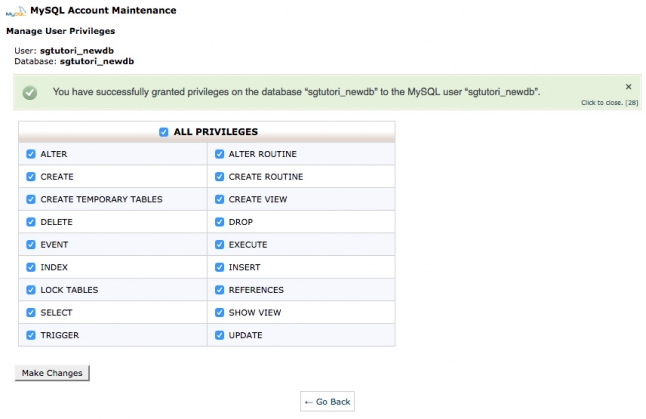646x419 pixels.
Task: Toggle the EVENT privilege checkbox
Action: pyautogui.click(x=30, y=245)
